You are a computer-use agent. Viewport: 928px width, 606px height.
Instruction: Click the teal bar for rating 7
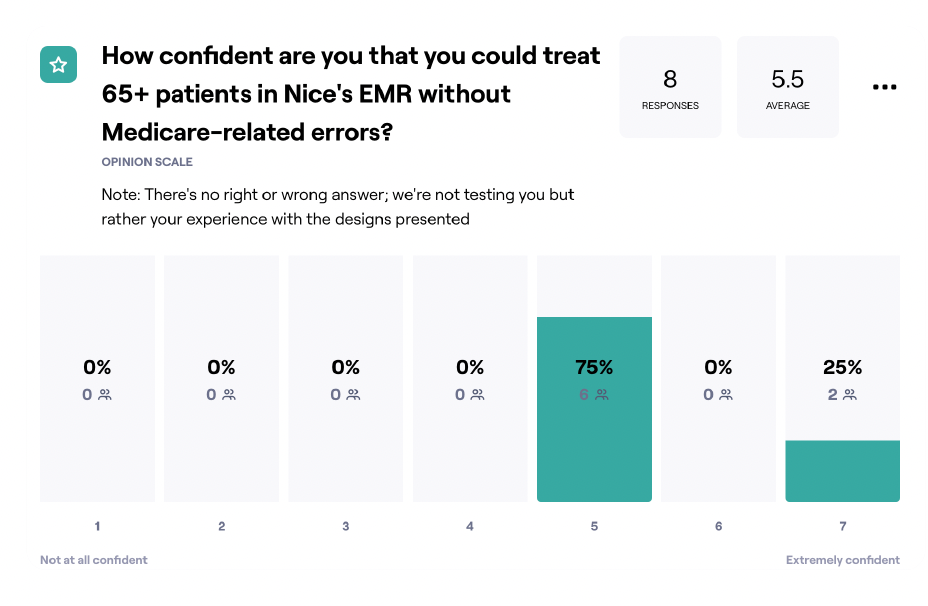[843, 471]
